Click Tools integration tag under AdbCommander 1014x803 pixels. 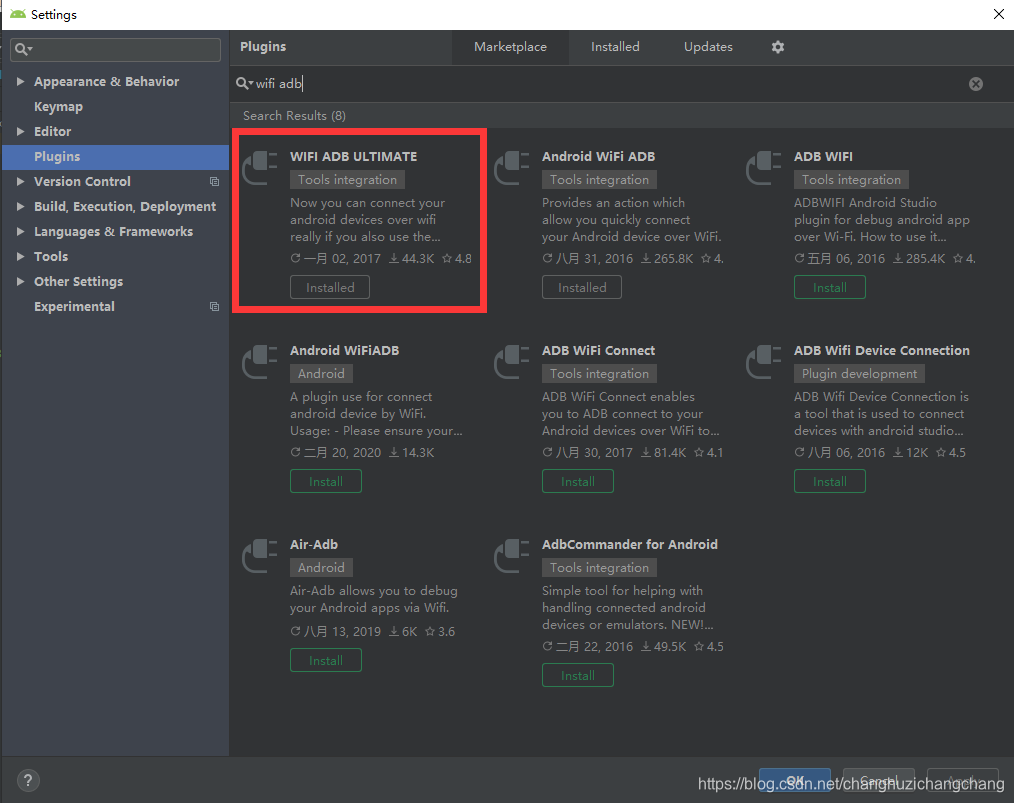coord(599,568)
